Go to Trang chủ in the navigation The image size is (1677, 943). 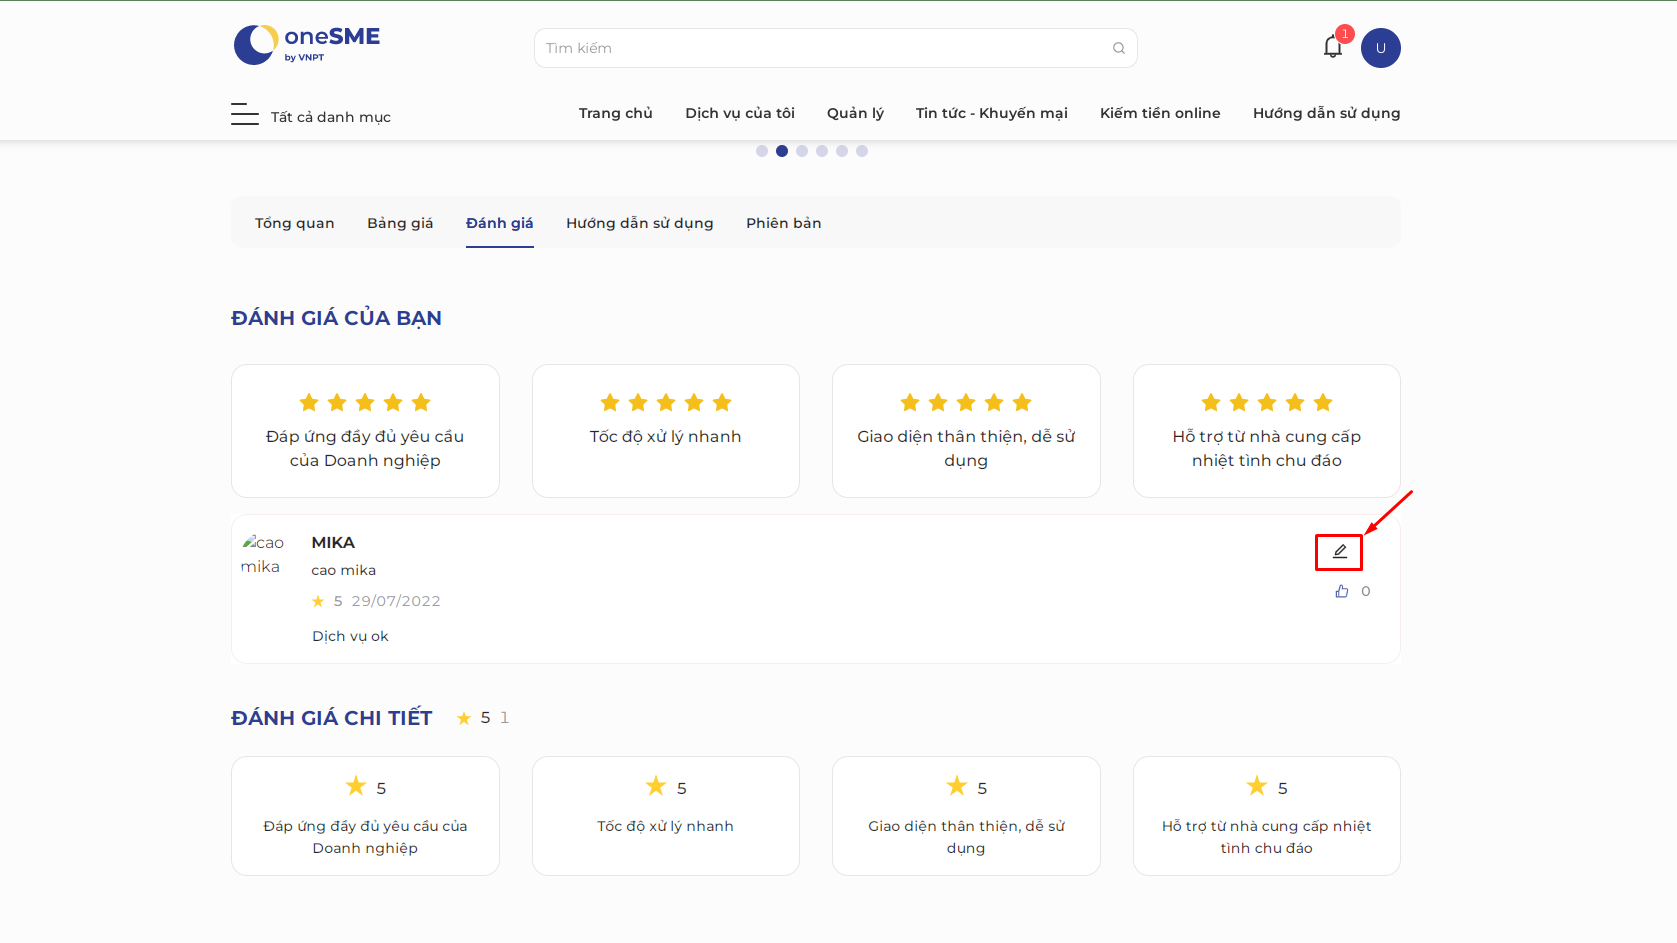(x=616, y=113)
